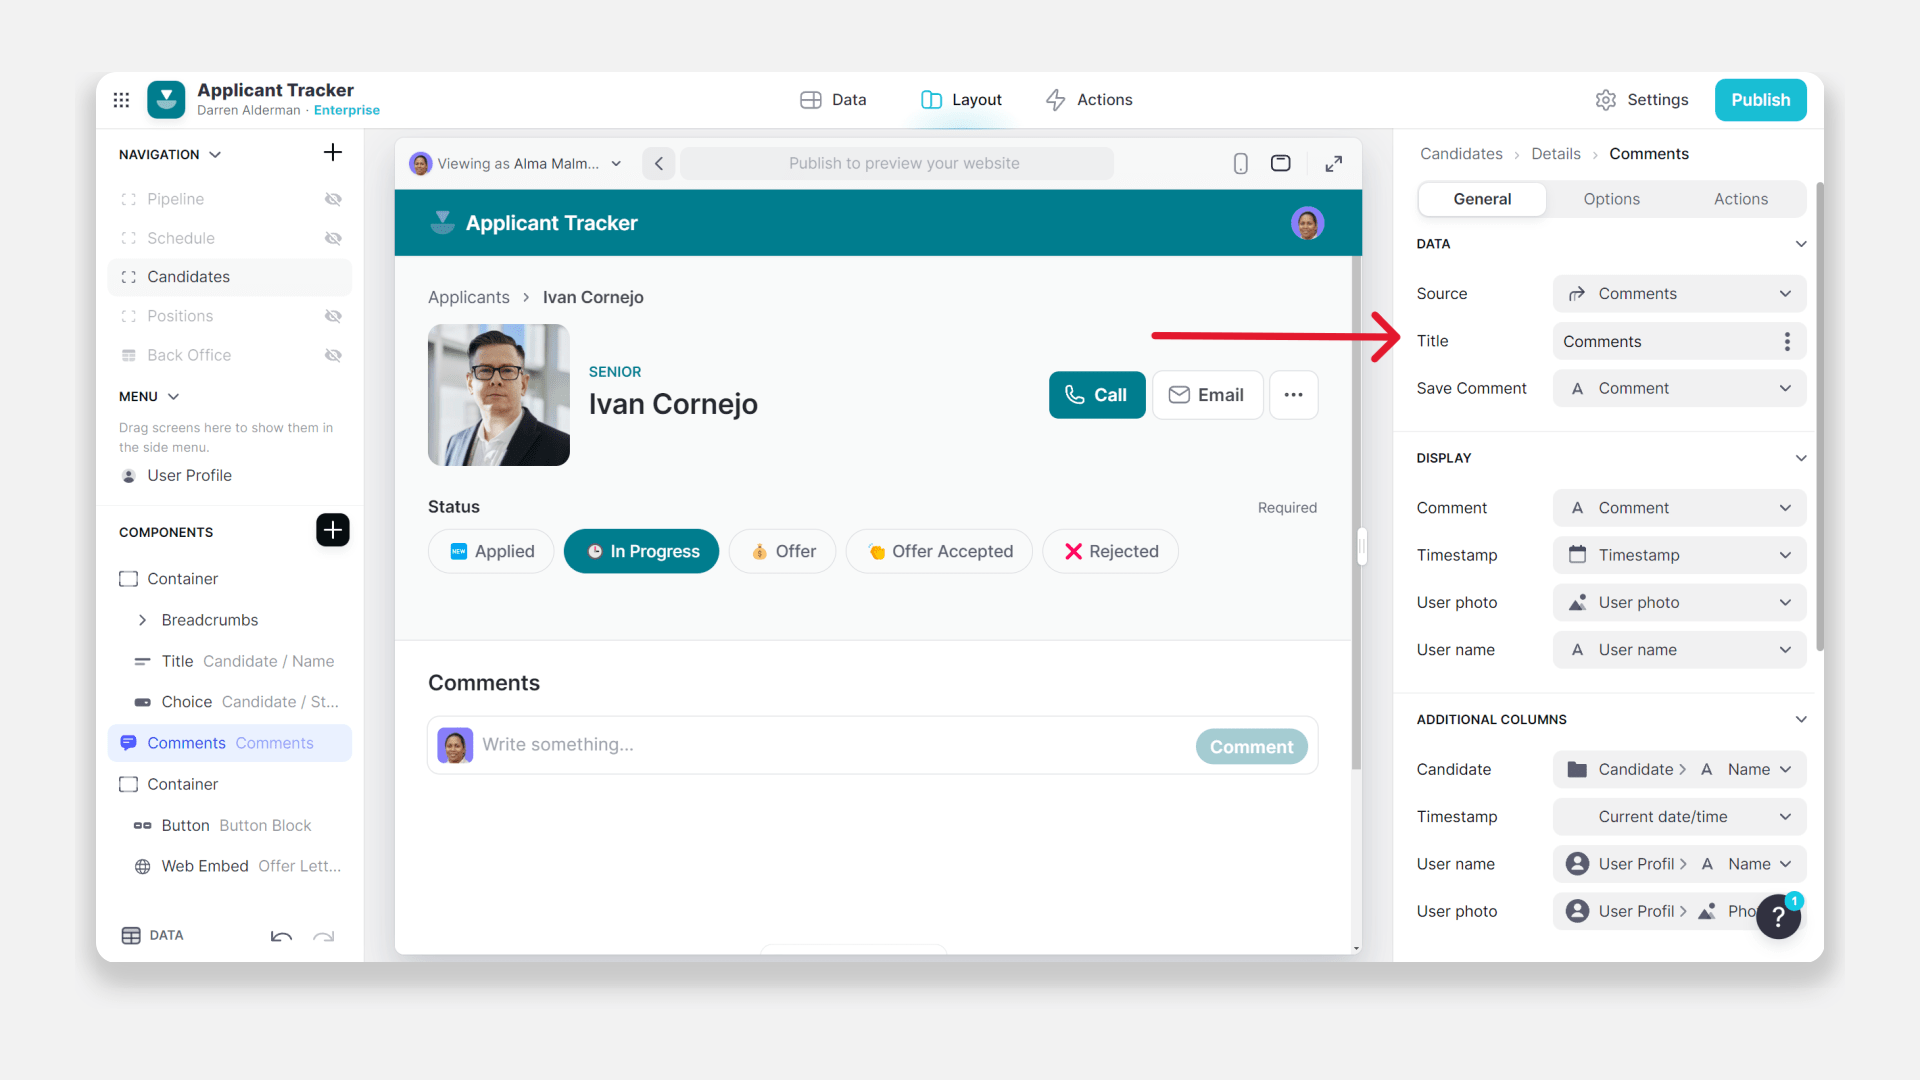Open the Viewing as Alma dropdown
The height and width of the screenshot is (1080, 1920).
(516, 164)
